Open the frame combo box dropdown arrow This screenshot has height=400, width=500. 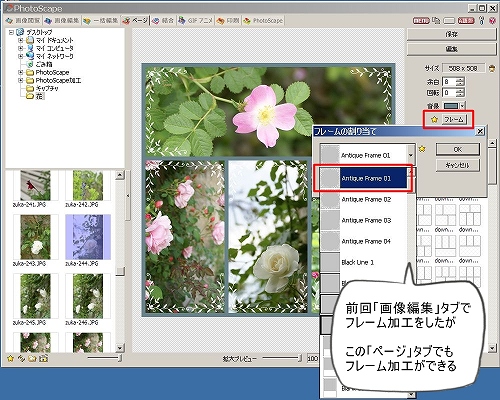(410, 155)
